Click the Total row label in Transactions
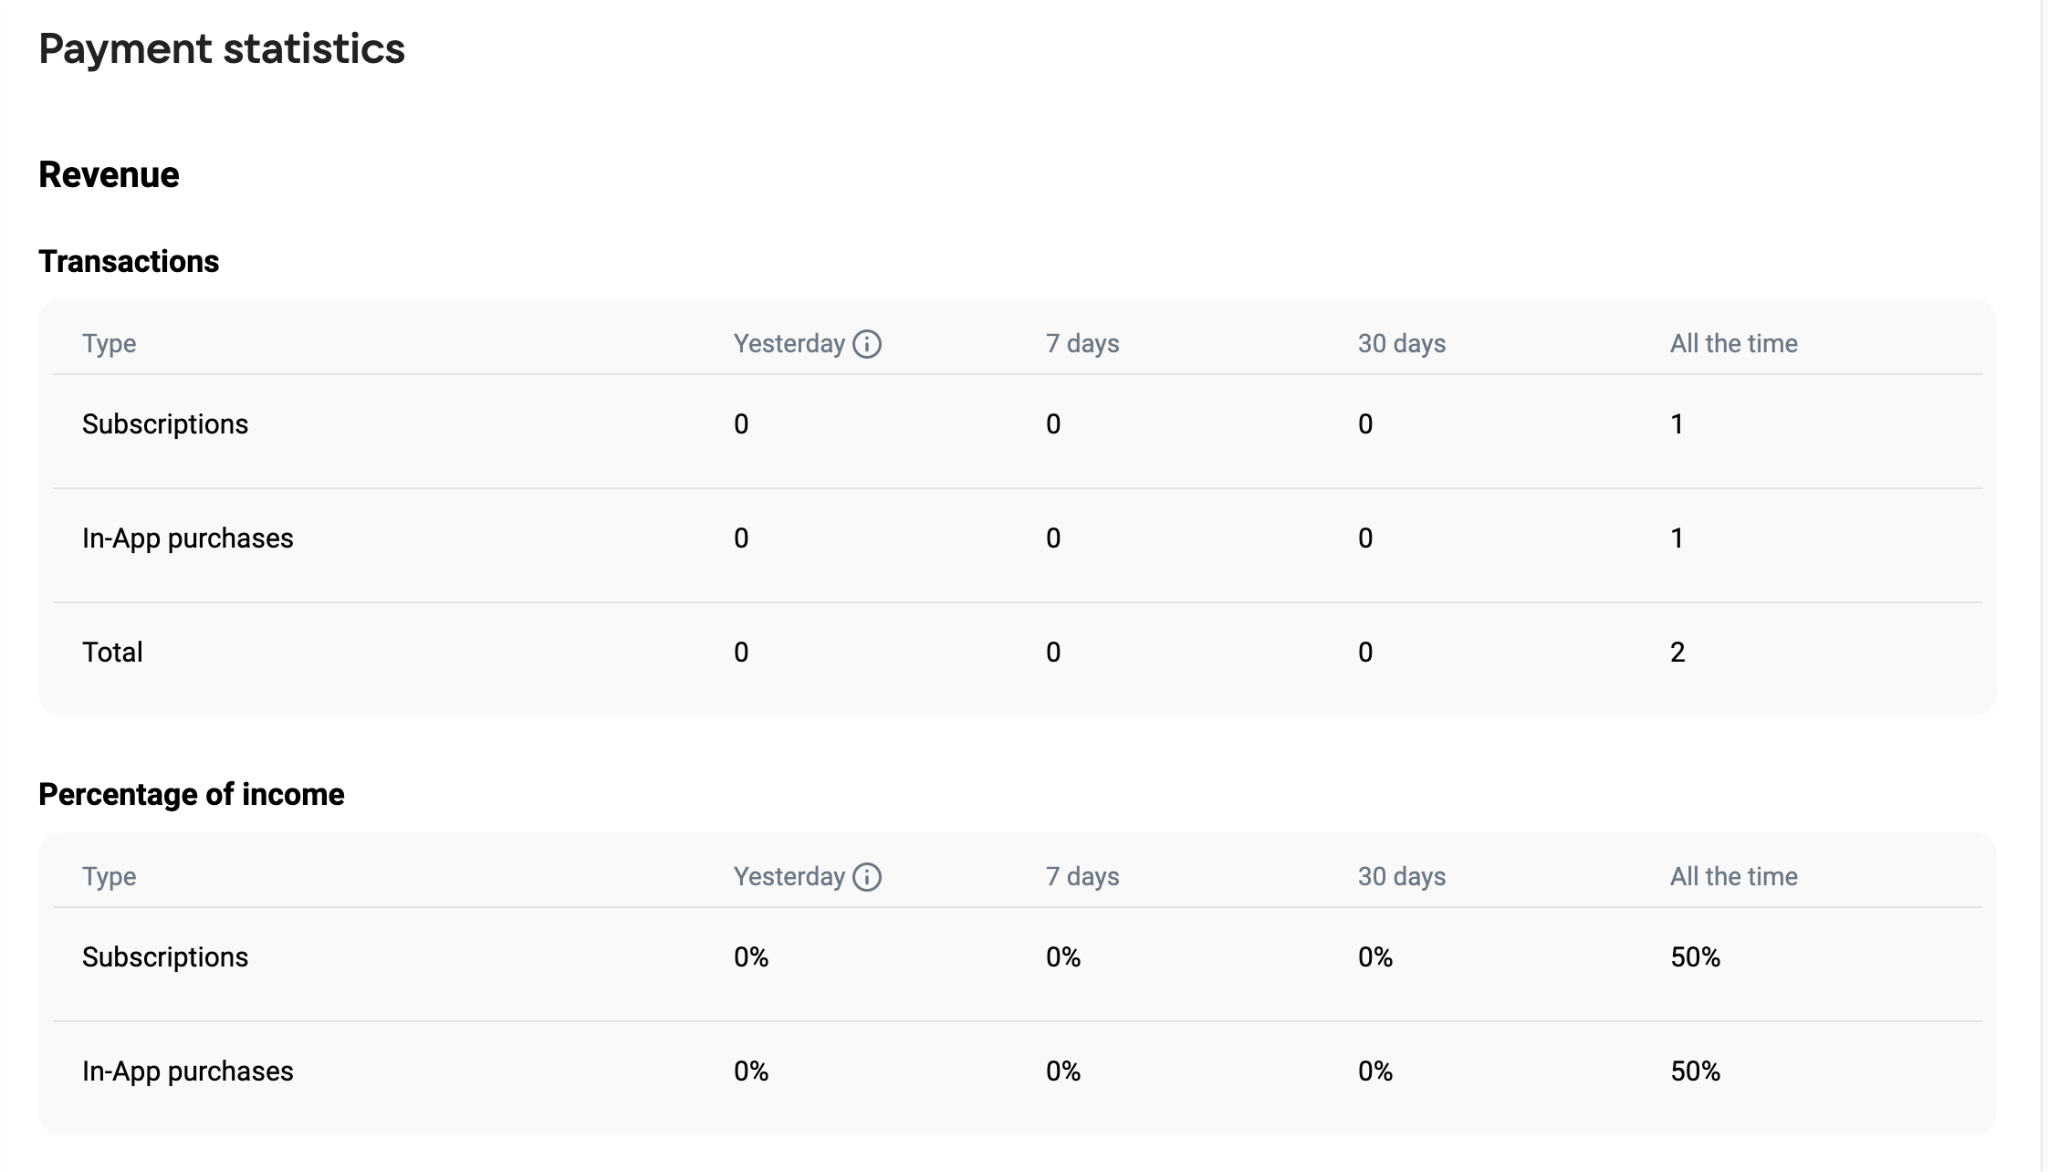Image resolution: width=2048 pixels, height=1172 pixels. 112,652
